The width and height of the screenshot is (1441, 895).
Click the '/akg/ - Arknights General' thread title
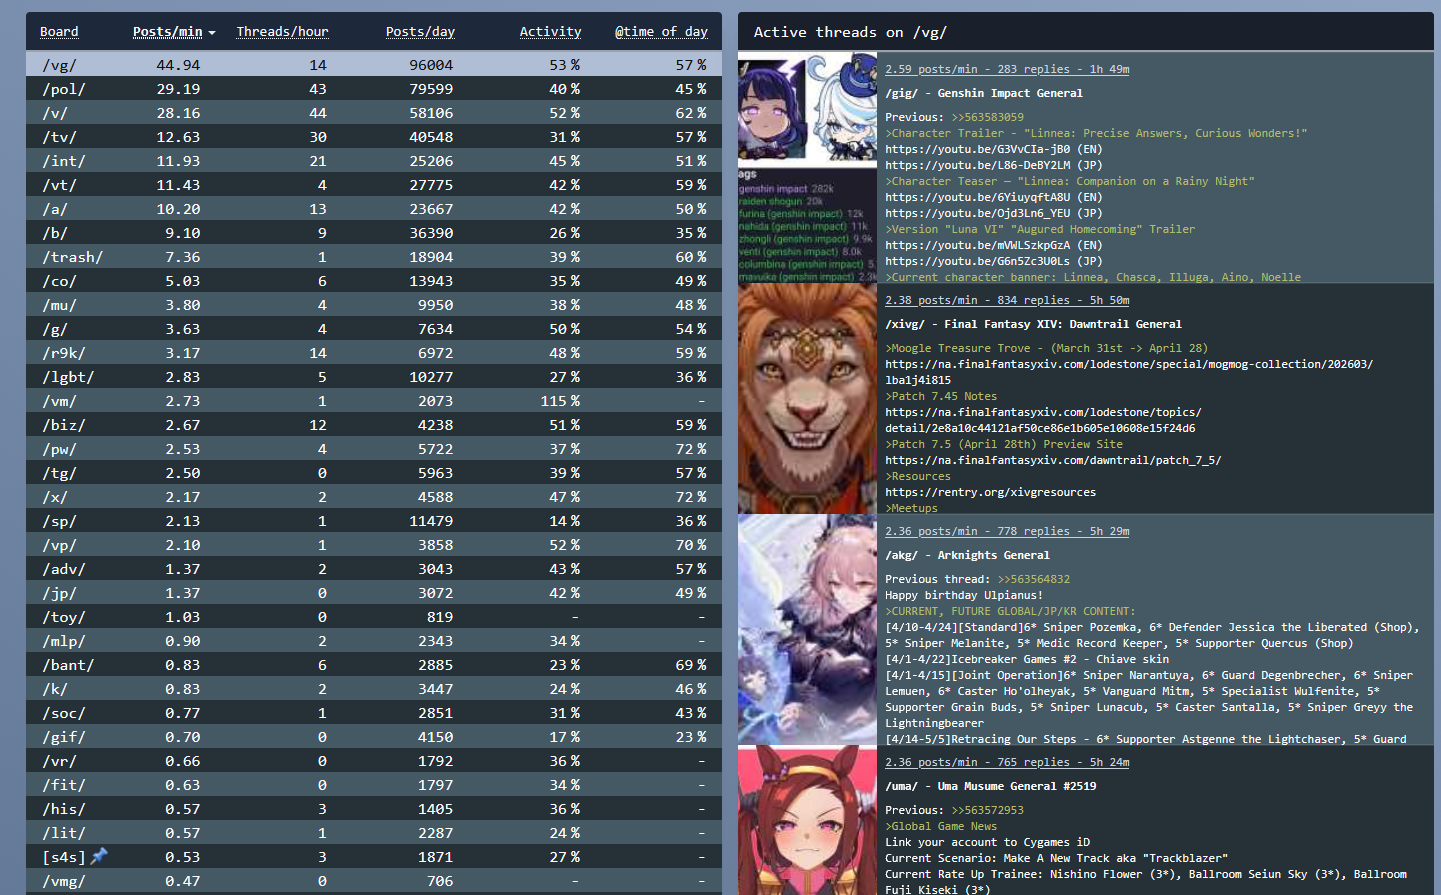coord(967,555)
